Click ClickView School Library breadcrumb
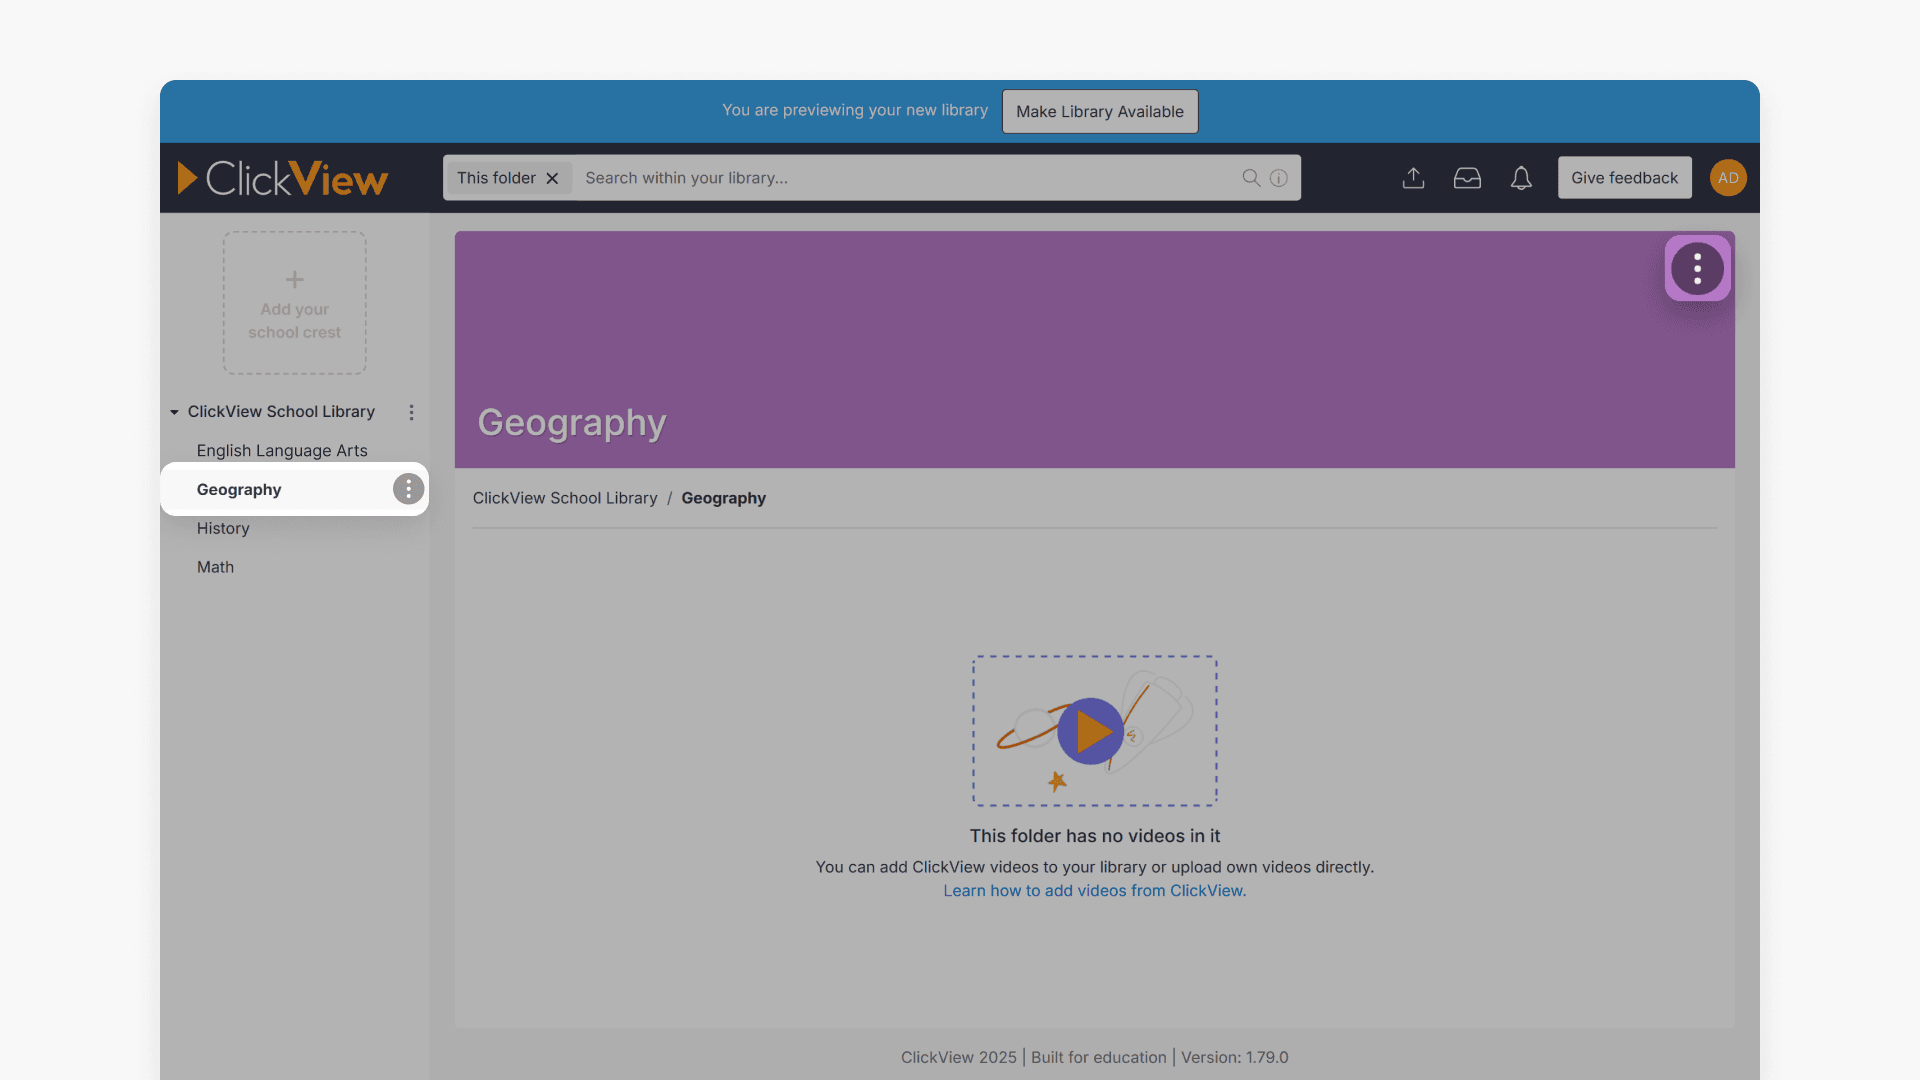 click(565, 498)
